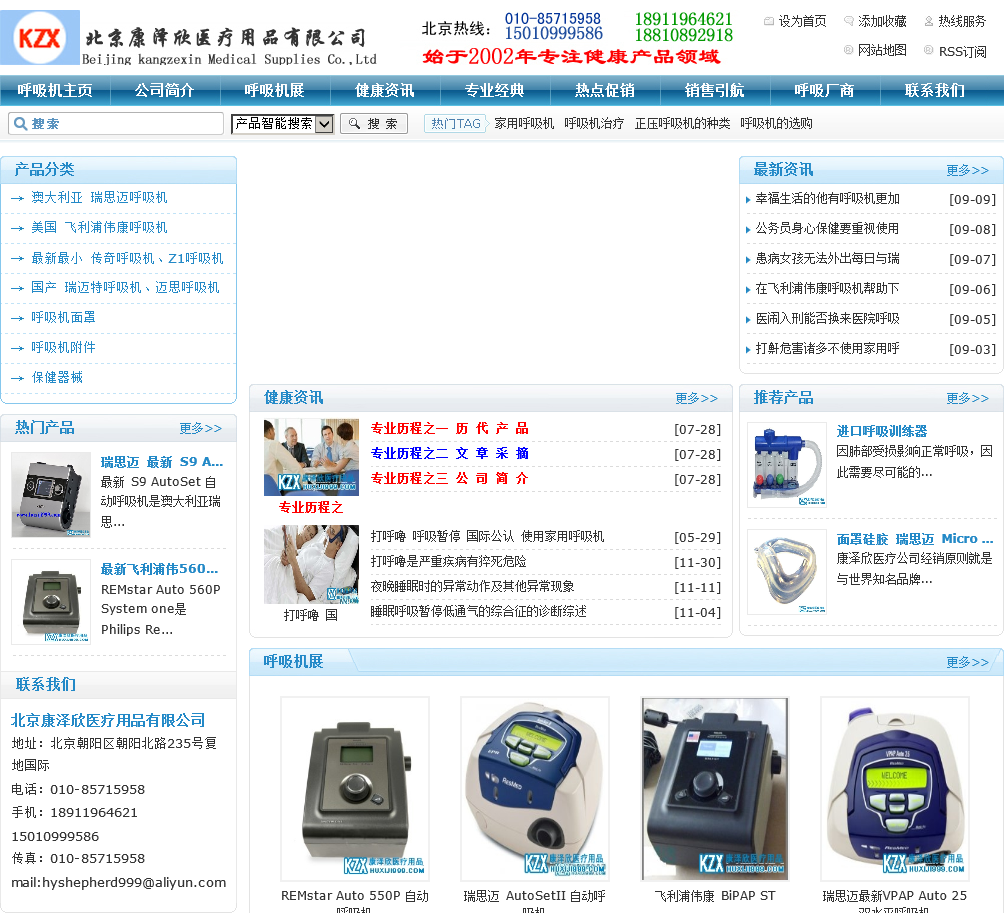1004x913 pixels.
Task: Open the 呼吸机附件 category
Action: 63,347
